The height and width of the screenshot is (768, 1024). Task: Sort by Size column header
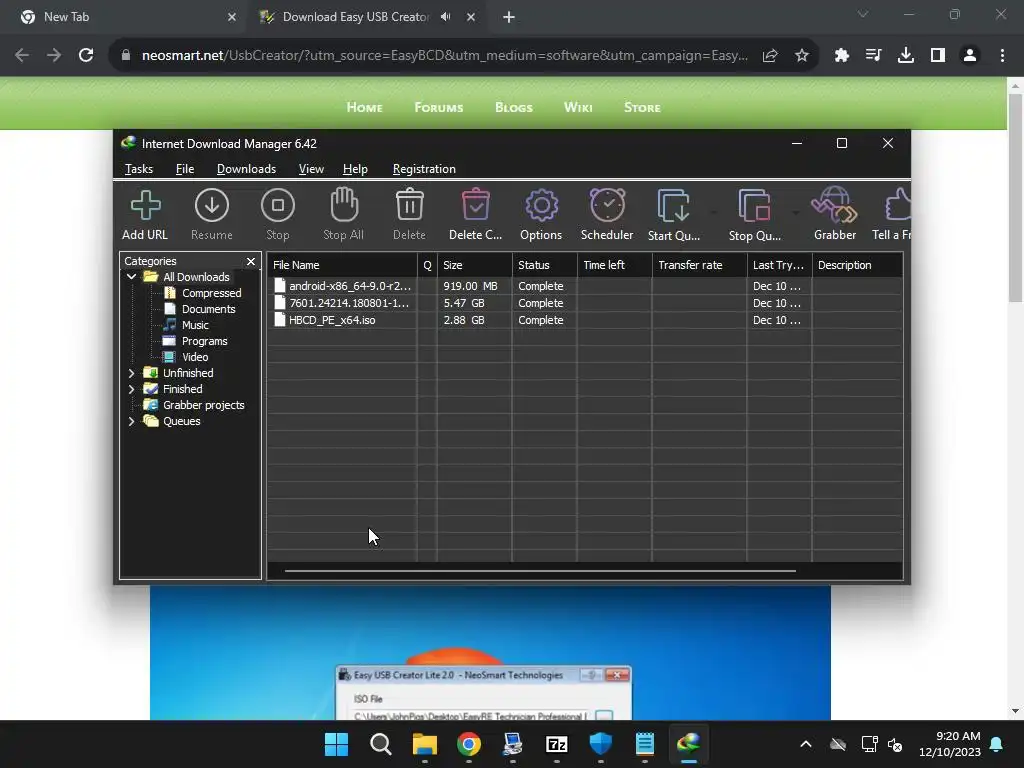pos(475,265)
